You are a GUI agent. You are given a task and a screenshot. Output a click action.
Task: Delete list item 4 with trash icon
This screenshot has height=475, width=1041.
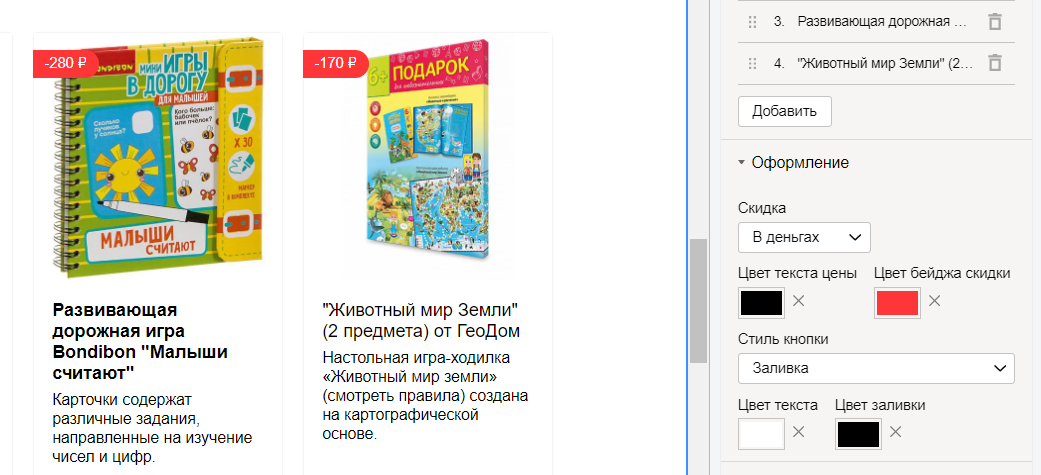pos(994,64)
